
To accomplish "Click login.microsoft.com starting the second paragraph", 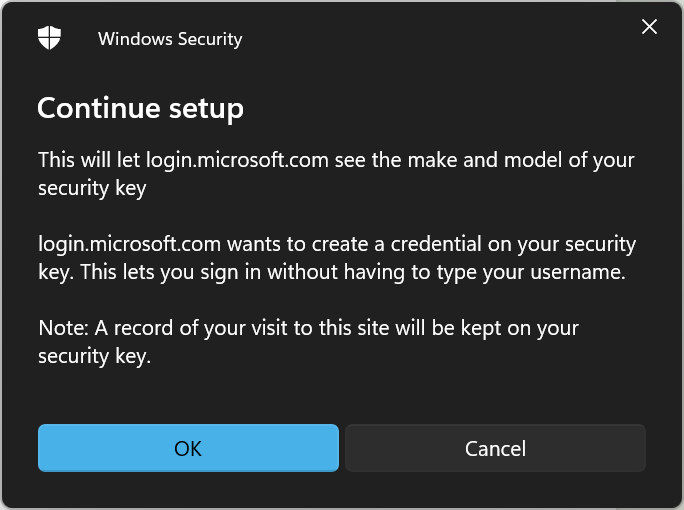I will point(129,244).
